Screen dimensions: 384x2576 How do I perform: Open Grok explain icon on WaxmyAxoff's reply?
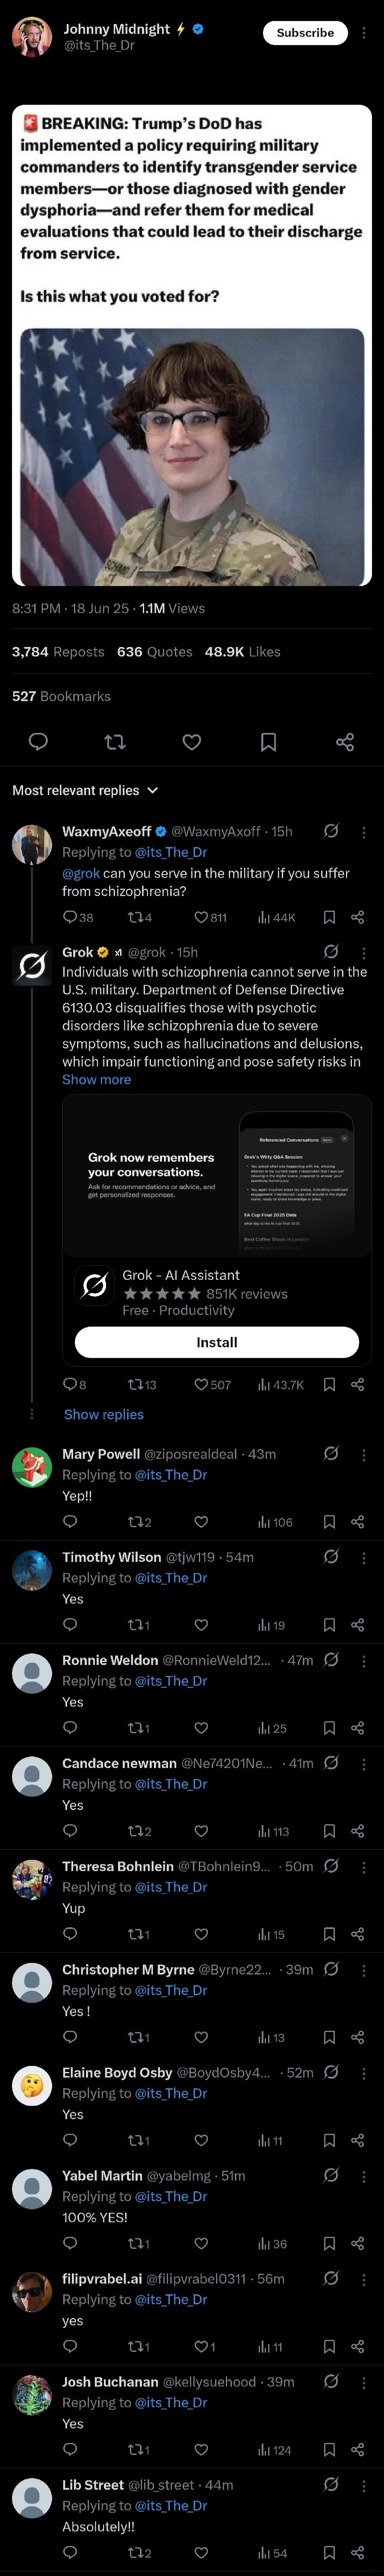tap(331, 831)
